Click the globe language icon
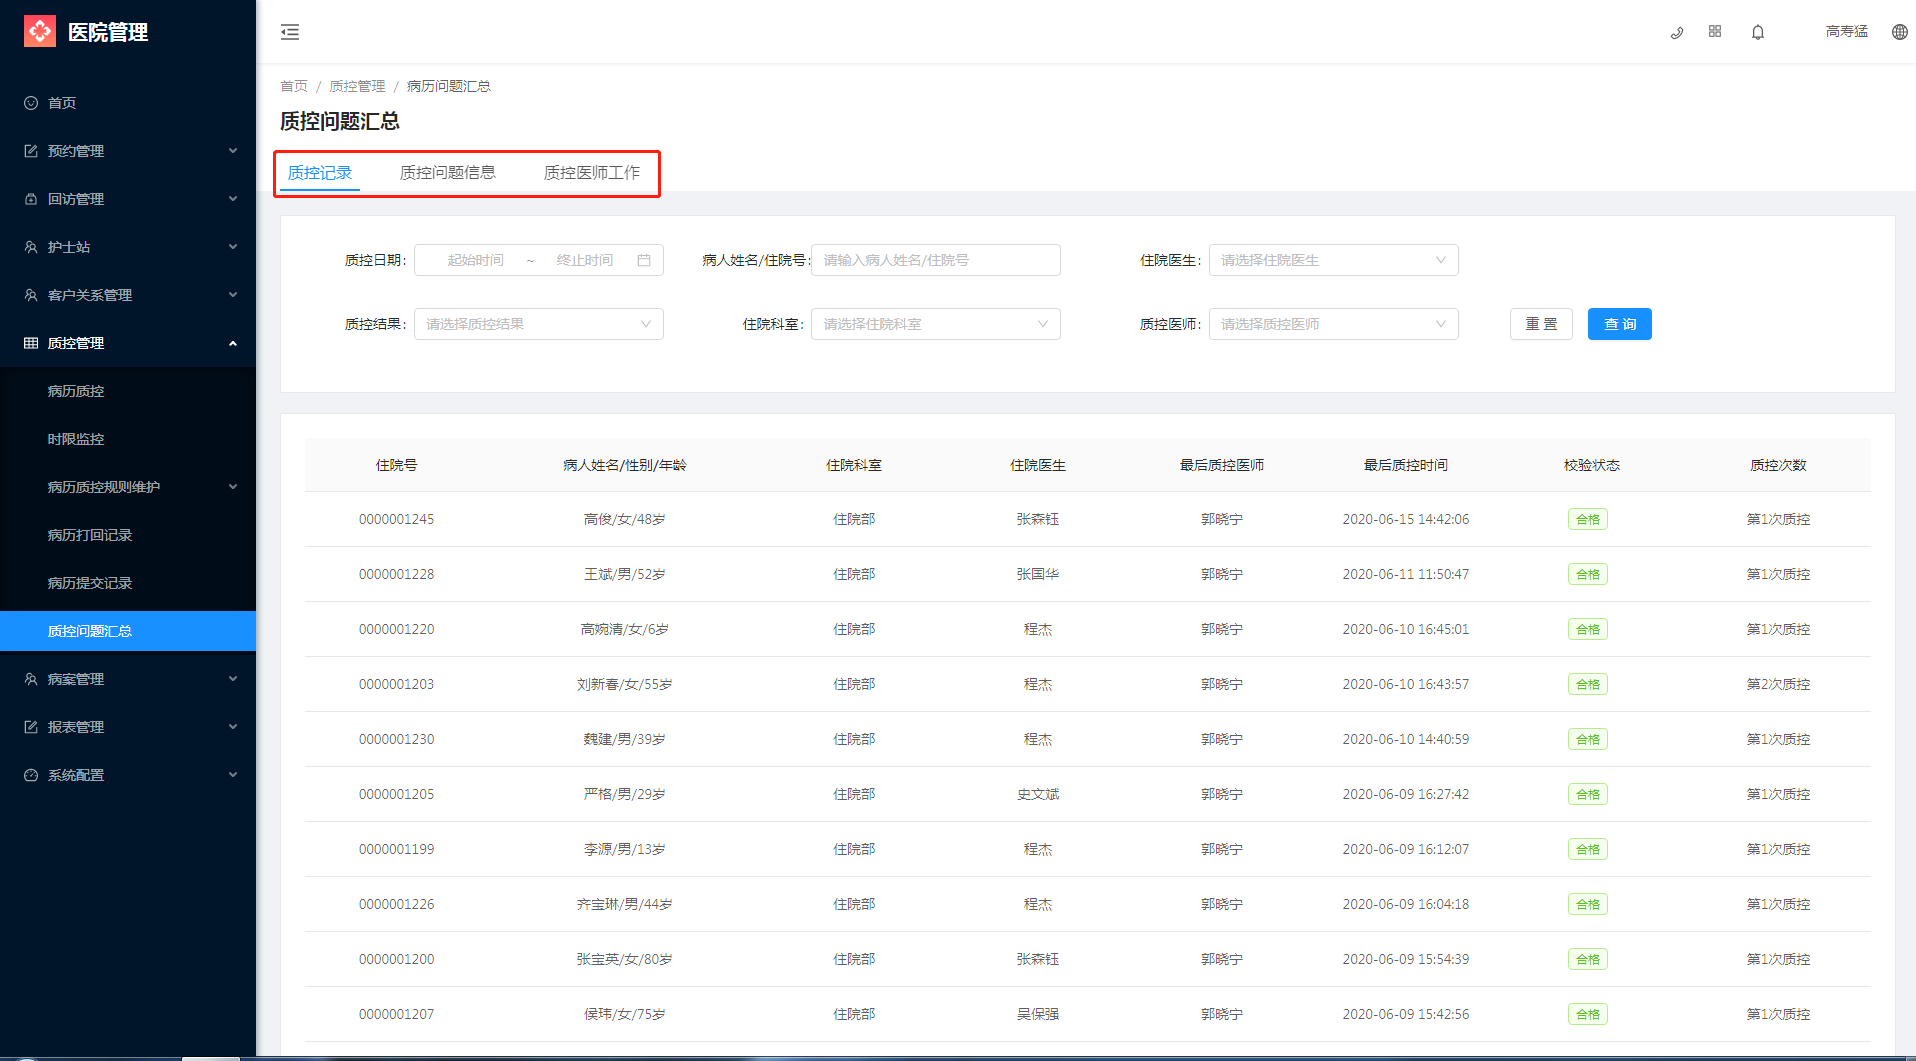 [1900, 32]
